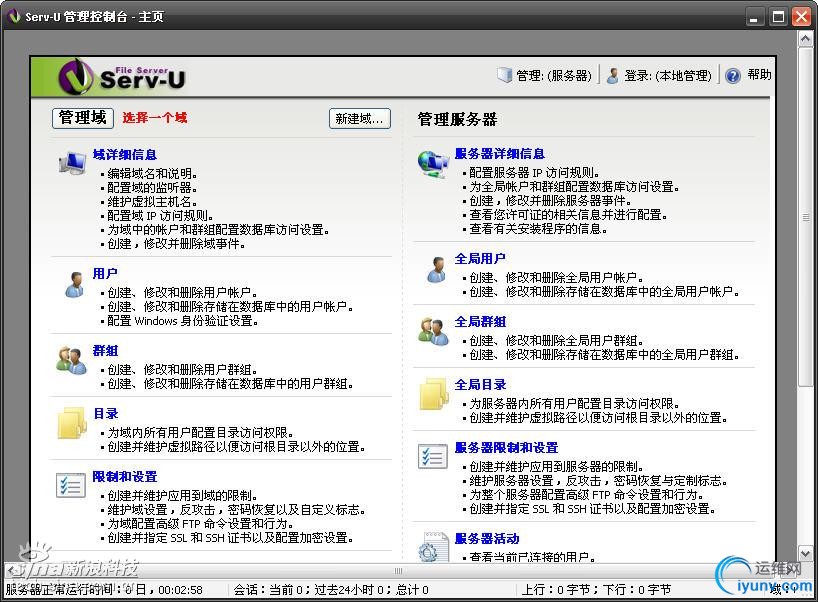Click the 全局目录 folder icon
The height and width of the screenshot is (602, 818).
434,394
